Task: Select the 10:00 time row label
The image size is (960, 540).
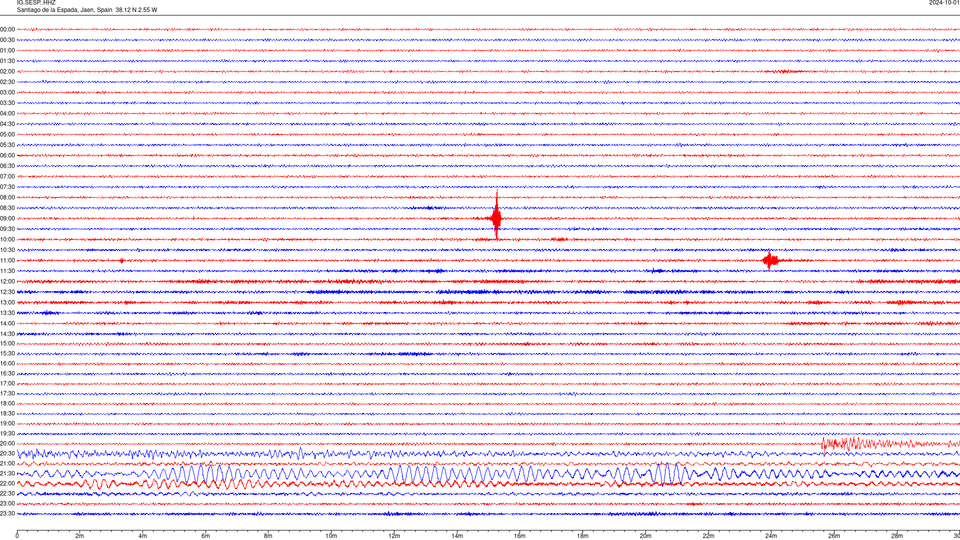Action: click(x=7, y=240)
